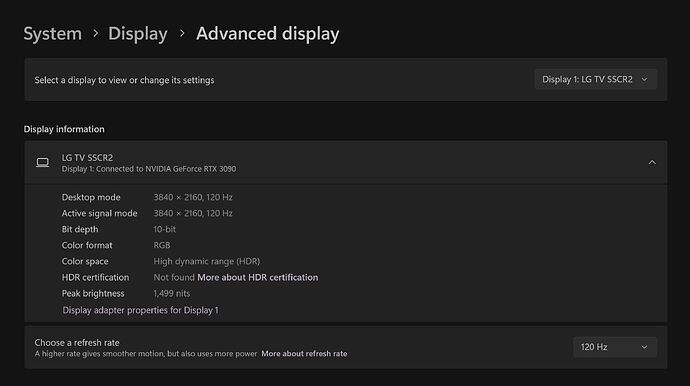Click the Color space HDR value text
Screen dimensions: 690x386
coord(207,261)
